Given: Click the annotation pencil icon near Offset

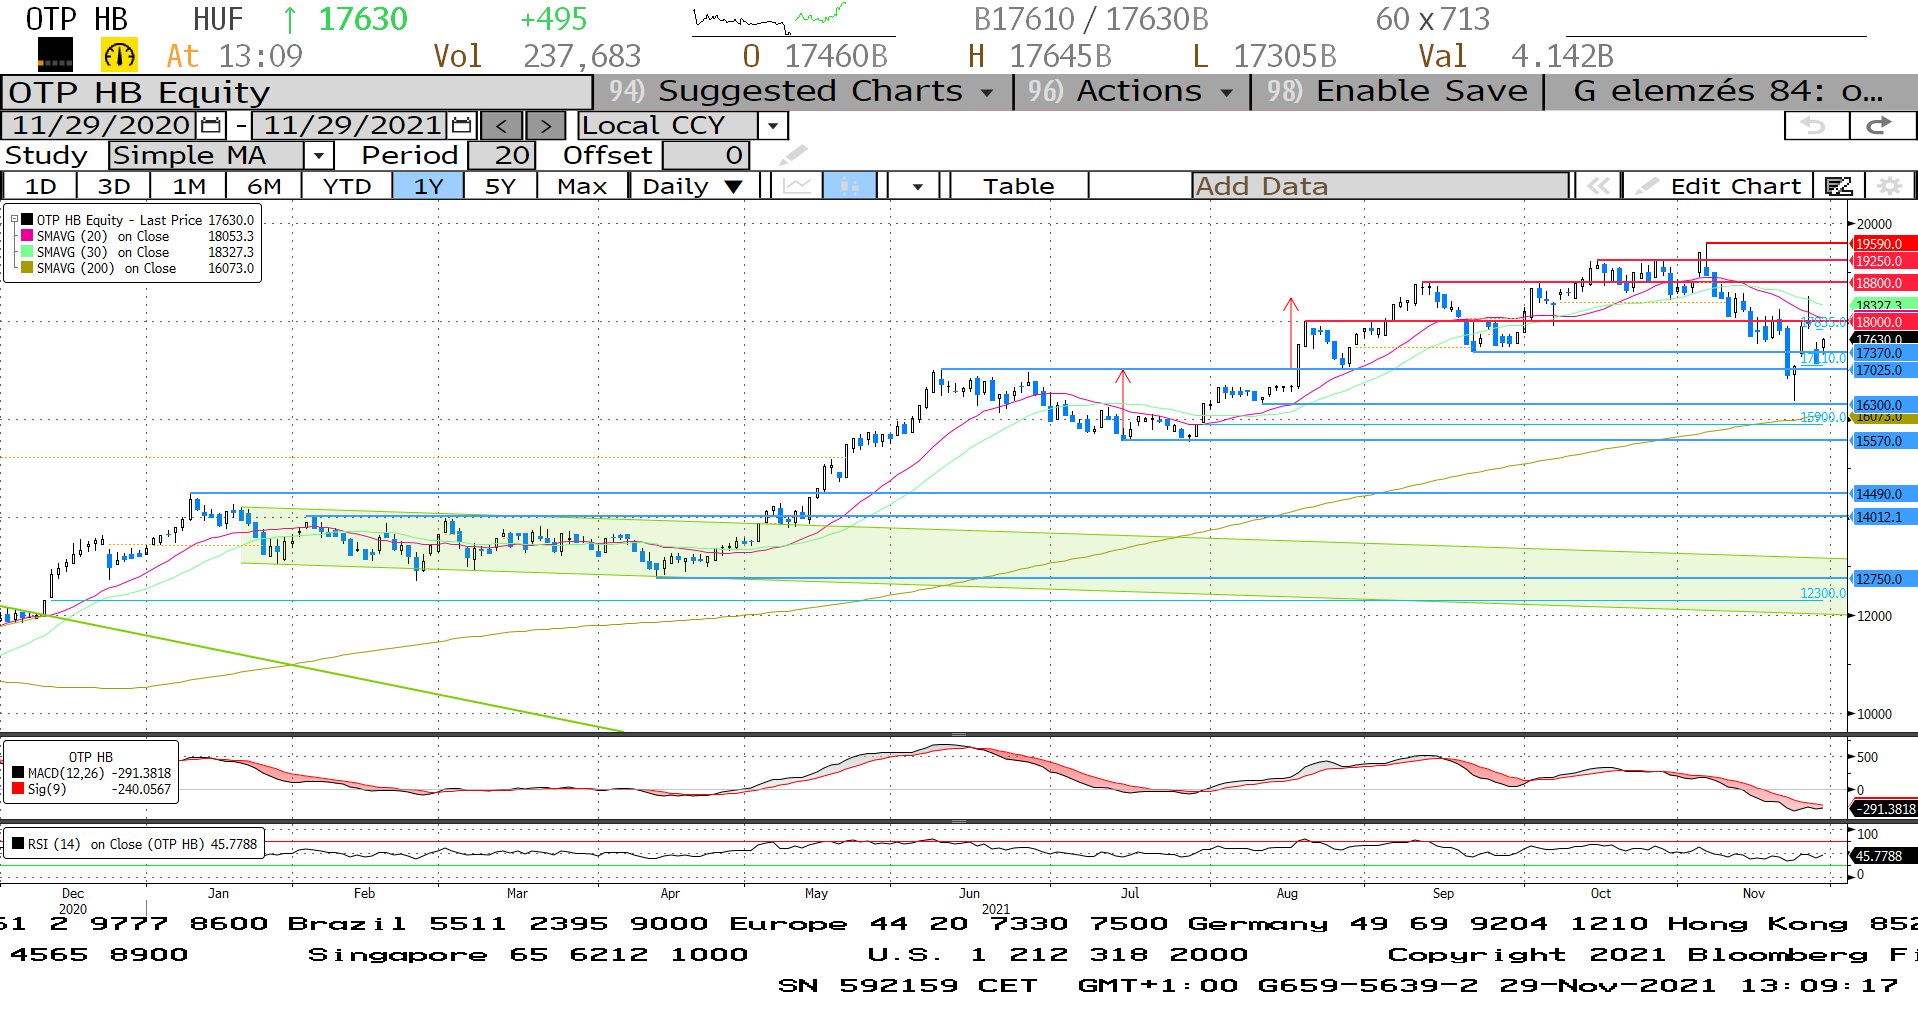Looking at the screenshot, I should pyautogui.click(x=792, y=156).
